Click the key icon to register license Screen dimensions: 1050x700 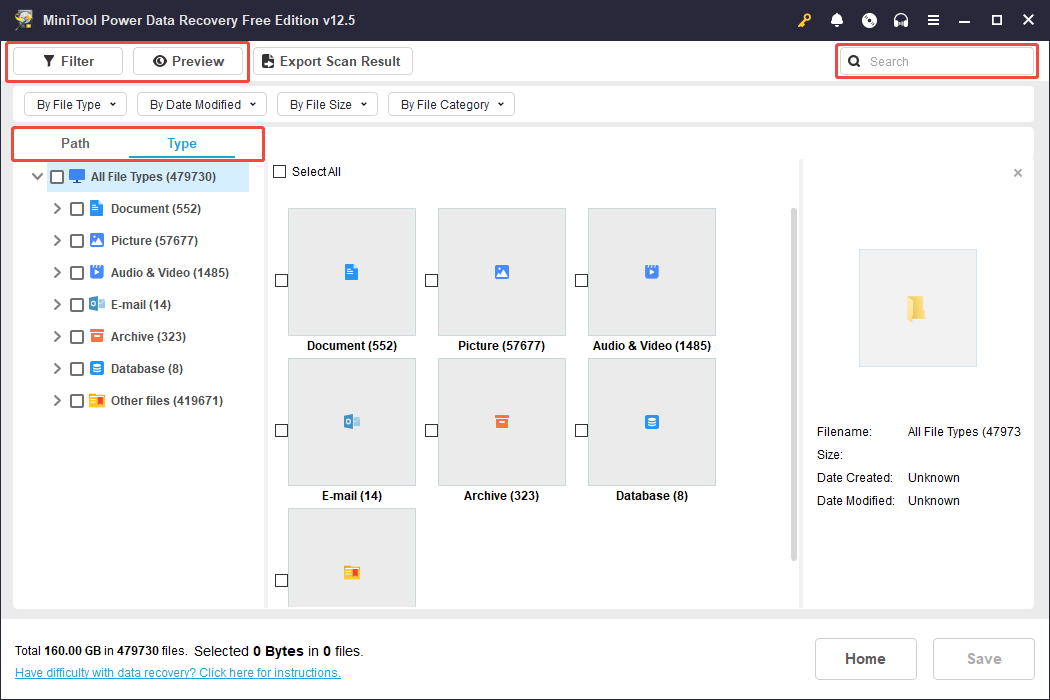pyautogui.click(x=804, y=20)
